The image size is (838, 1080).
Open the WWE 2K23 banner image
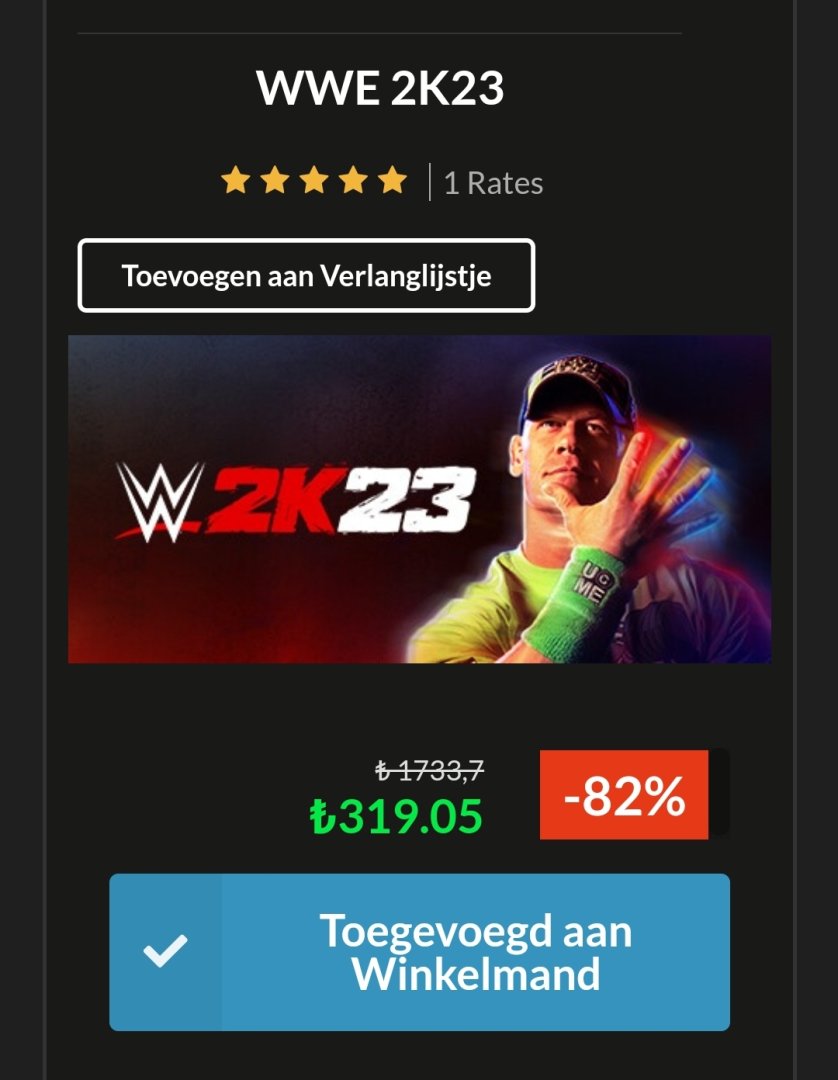tap(419, 499)
